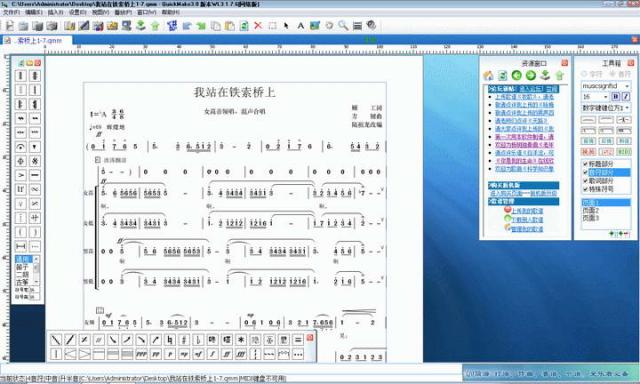Viewport: 640px width, 384px height.
Task: Select the single barline symbol in bottom palette
Action: coord(56,354)
